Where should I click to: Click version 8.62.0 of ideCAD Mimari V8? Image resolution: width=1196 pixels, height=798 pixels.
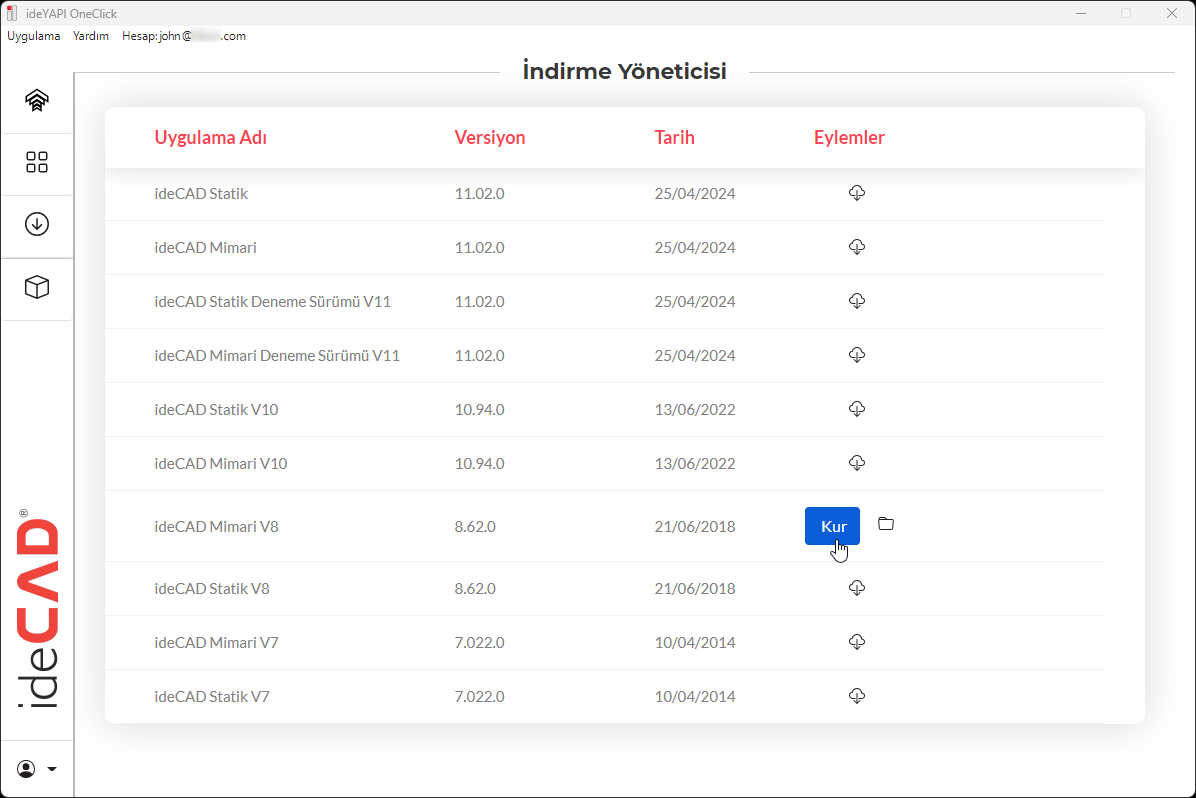pyautogui.click(x=475, y=527)
